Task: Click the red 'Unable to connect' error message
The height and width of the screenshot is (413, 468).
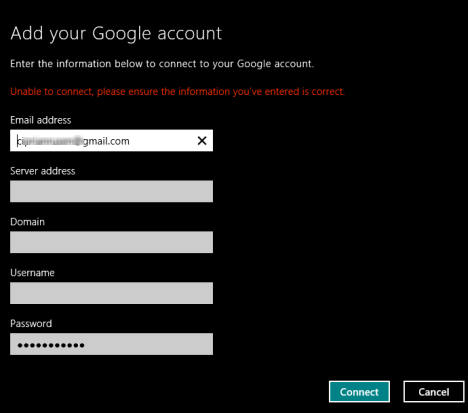Action: (x=177, y=91)
